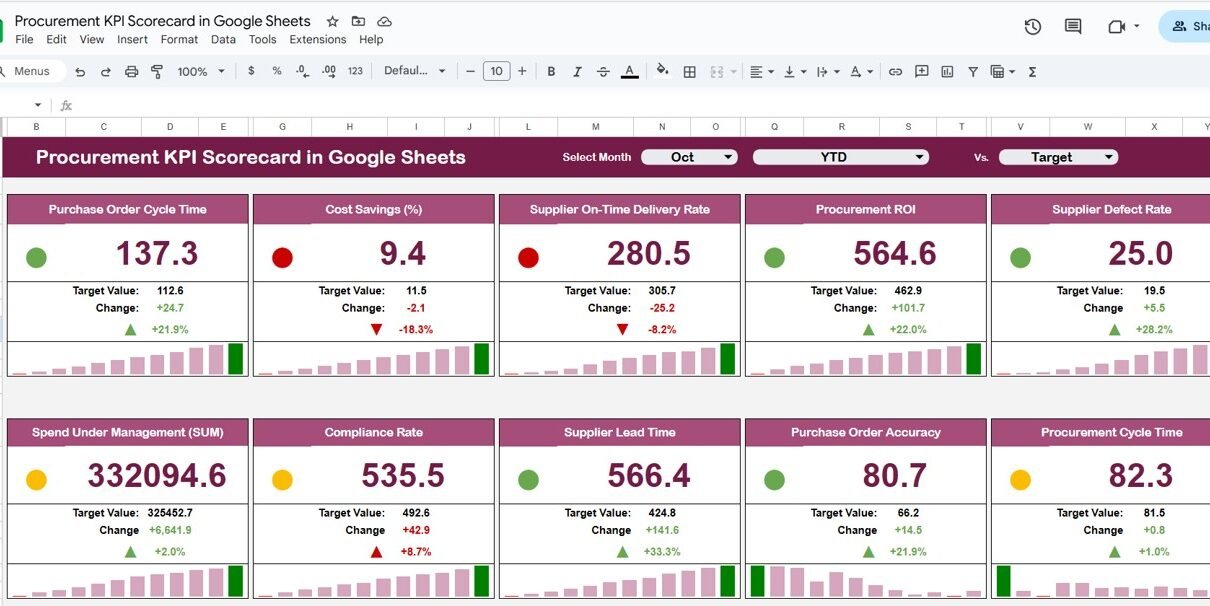Open the Extensions menu
1210x606 pixels.
[x=317, y=40]
